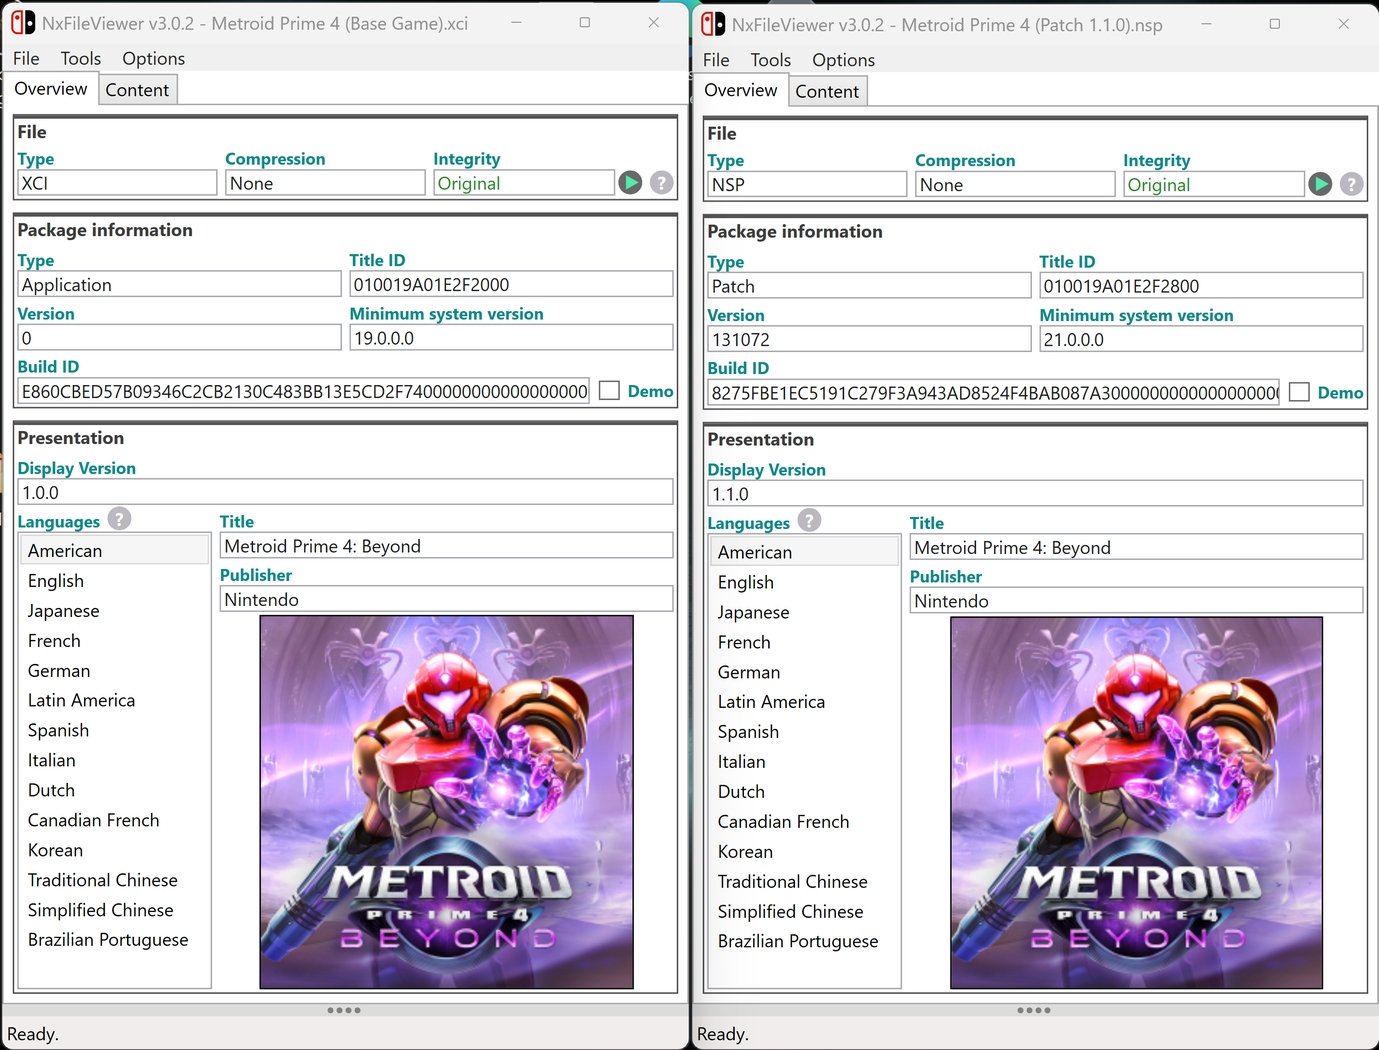Switch to Content tab in patch window
Screen dimensions: 1379x1050
(827, 91)
